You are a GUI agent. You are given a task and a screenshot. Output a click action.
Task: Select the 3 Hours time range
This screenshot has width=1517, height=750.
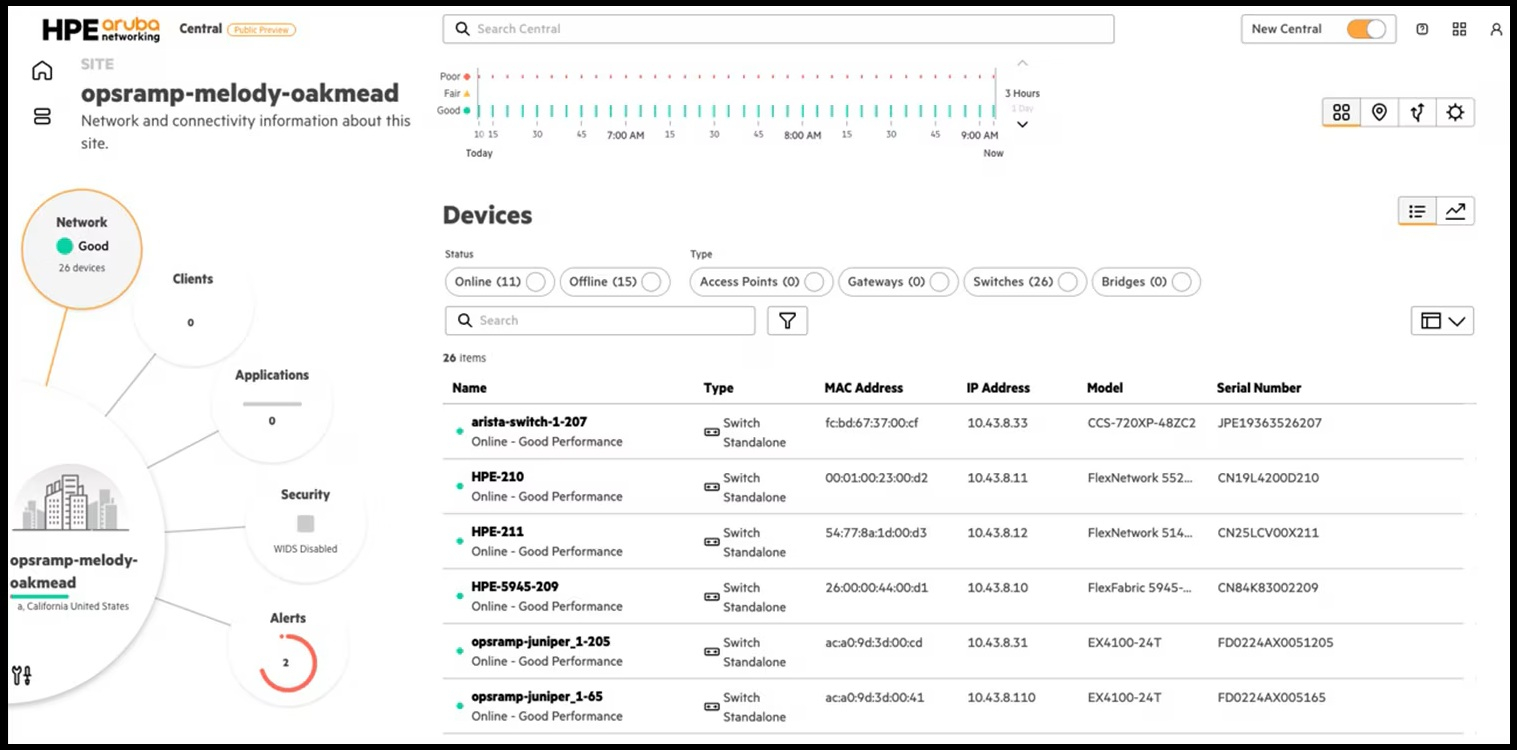1022,94
